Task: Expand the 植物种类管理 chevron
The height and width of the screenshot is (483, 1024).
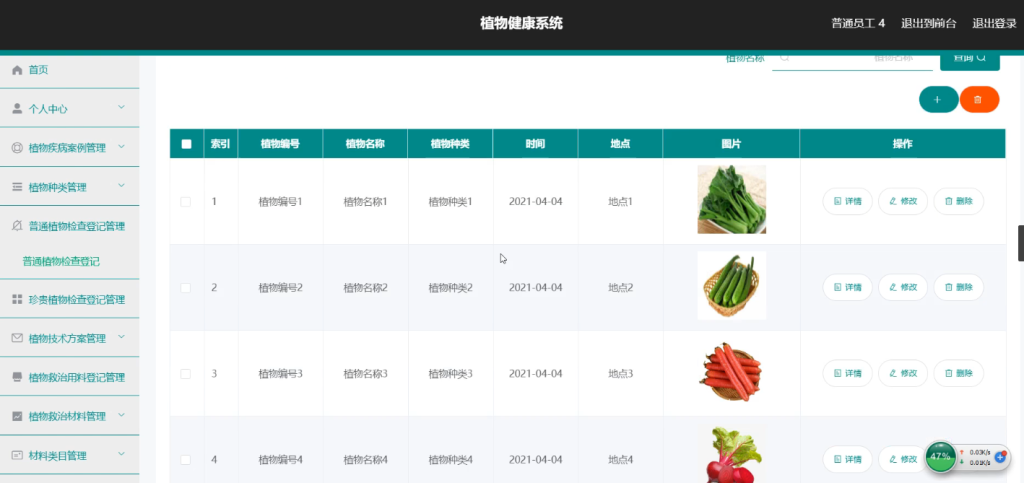Action: [121, 186]
